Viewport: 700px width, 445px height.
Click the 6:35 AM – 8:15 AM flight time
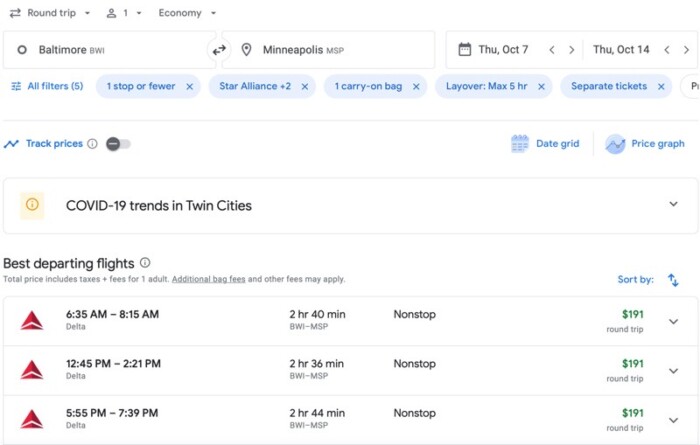[x=112, y=314]
